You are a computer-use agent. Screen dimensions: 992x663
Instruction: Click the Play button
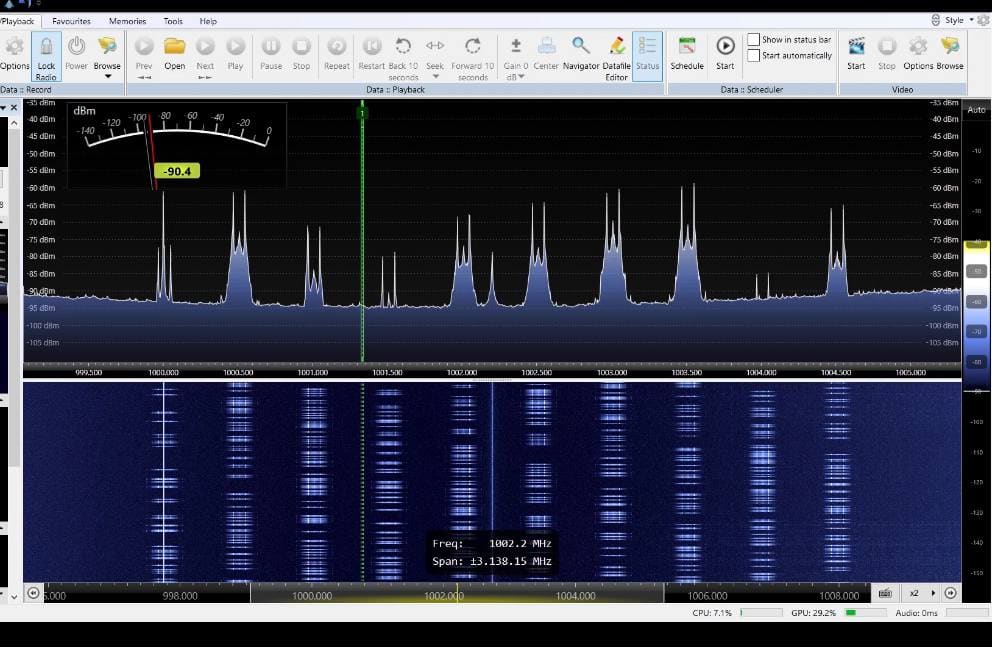(235, 53)
